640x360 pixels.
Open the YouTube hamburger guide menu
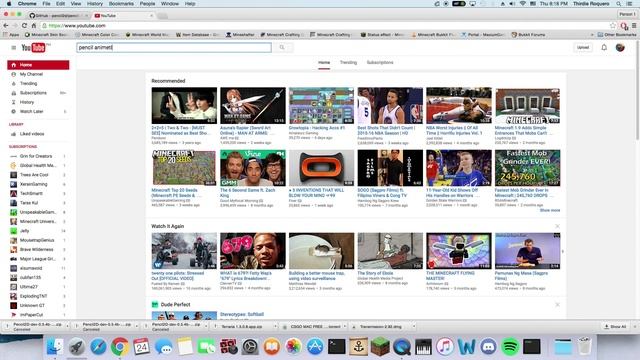click(x=13, y=48)
